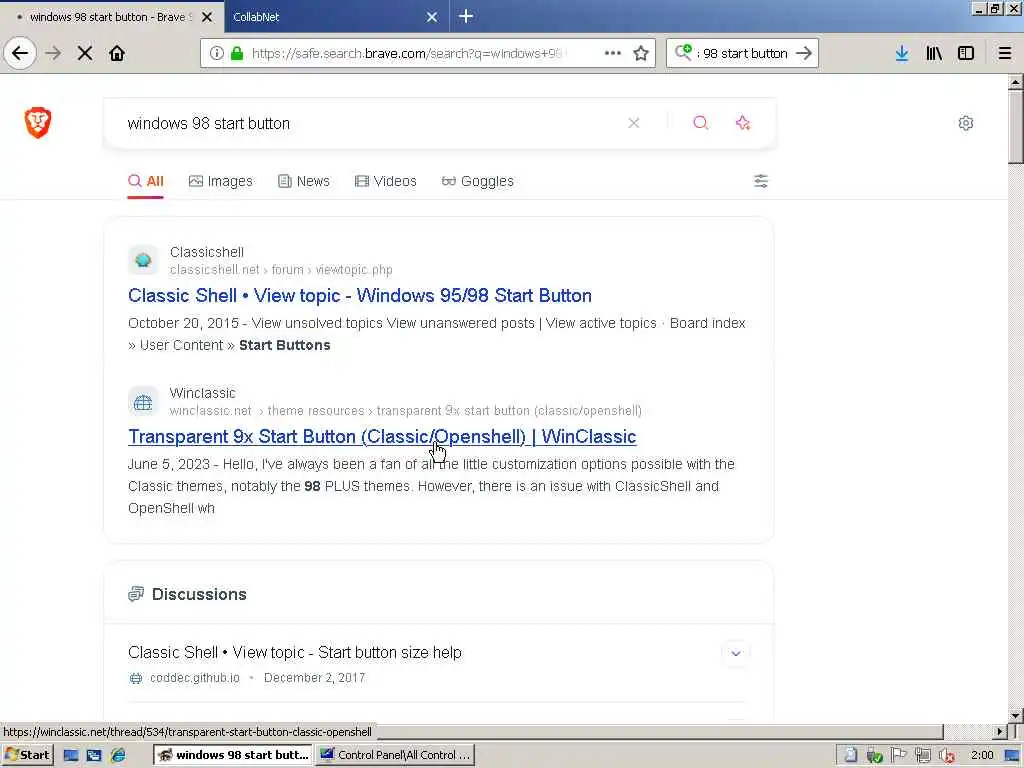The height and width of the screenshot is (768, 1024).
Task: Open the Start button size help discussion title
Action: (295, 652)
